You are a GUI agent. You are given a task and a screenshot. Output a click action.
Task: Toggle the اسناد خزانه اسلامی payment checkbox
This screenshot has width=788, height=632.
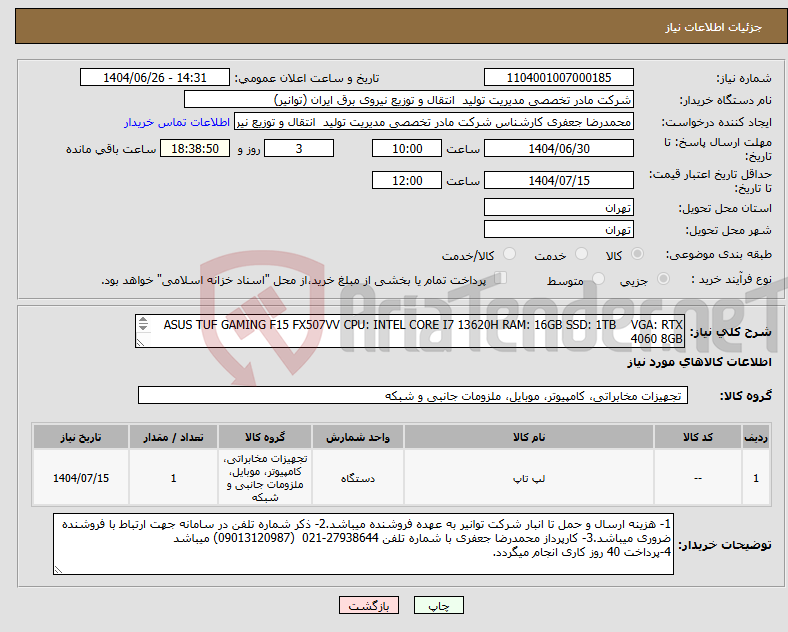[501, 277]
